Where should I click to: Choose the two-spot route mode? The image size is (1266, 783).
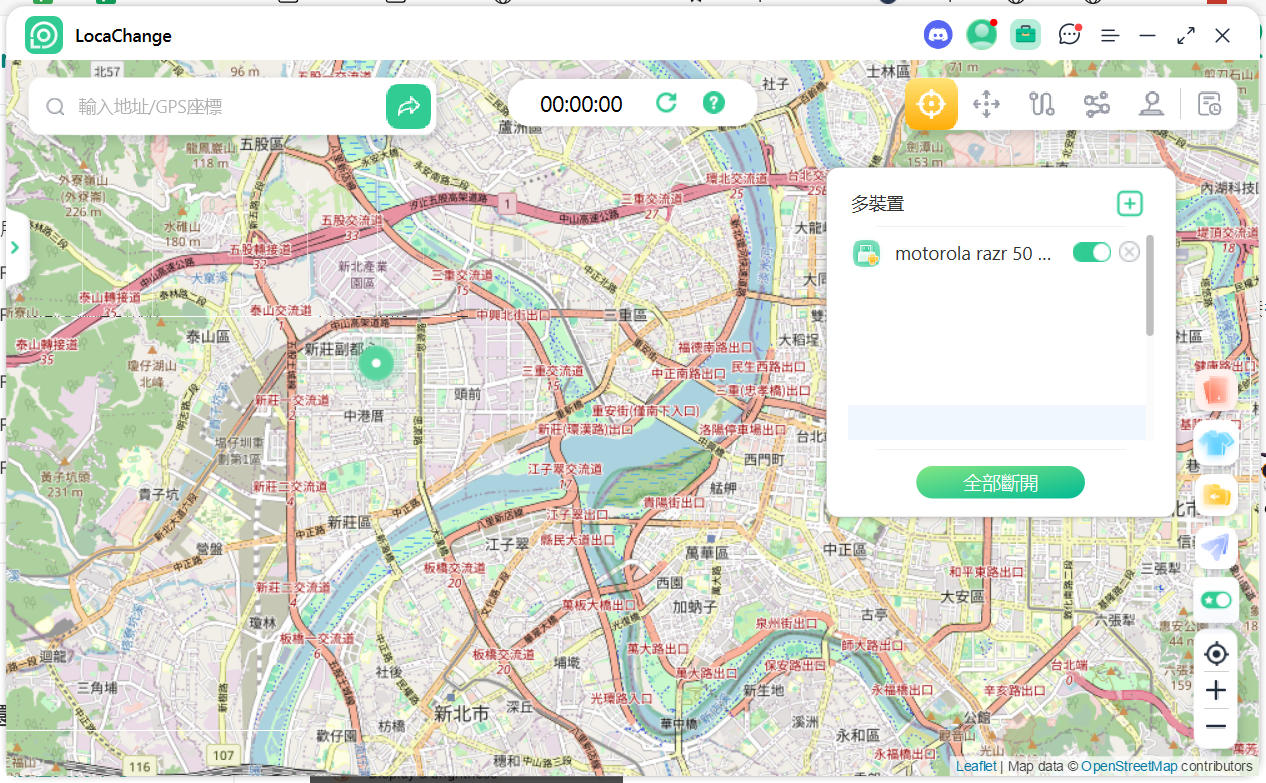(1042, 104)
